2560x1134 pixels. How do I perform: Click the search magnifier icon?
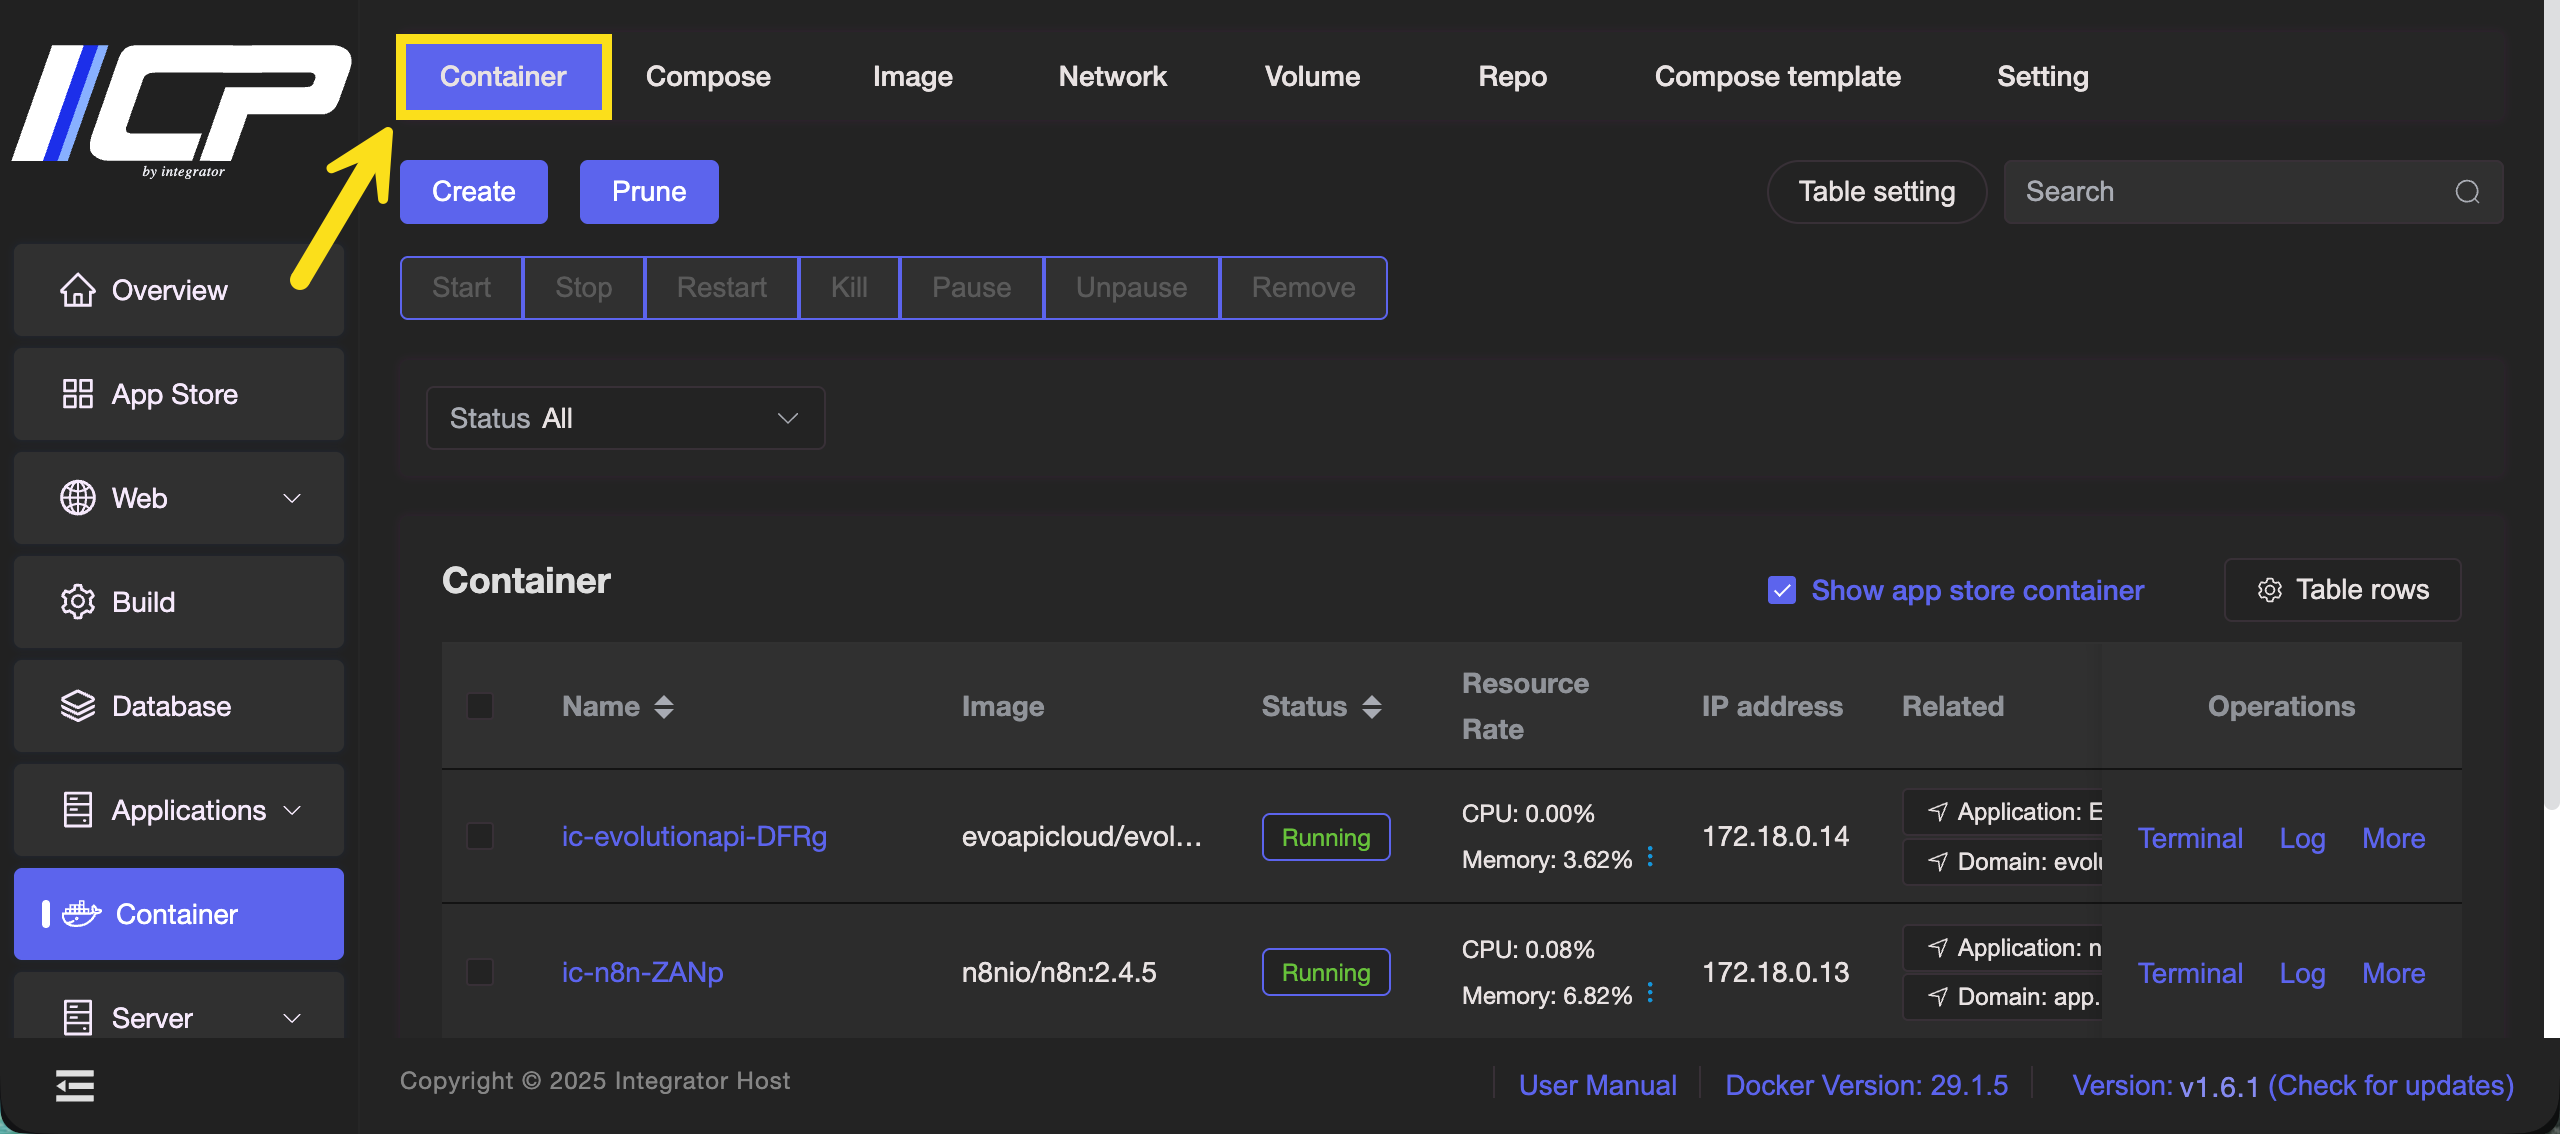[2467, 192]
